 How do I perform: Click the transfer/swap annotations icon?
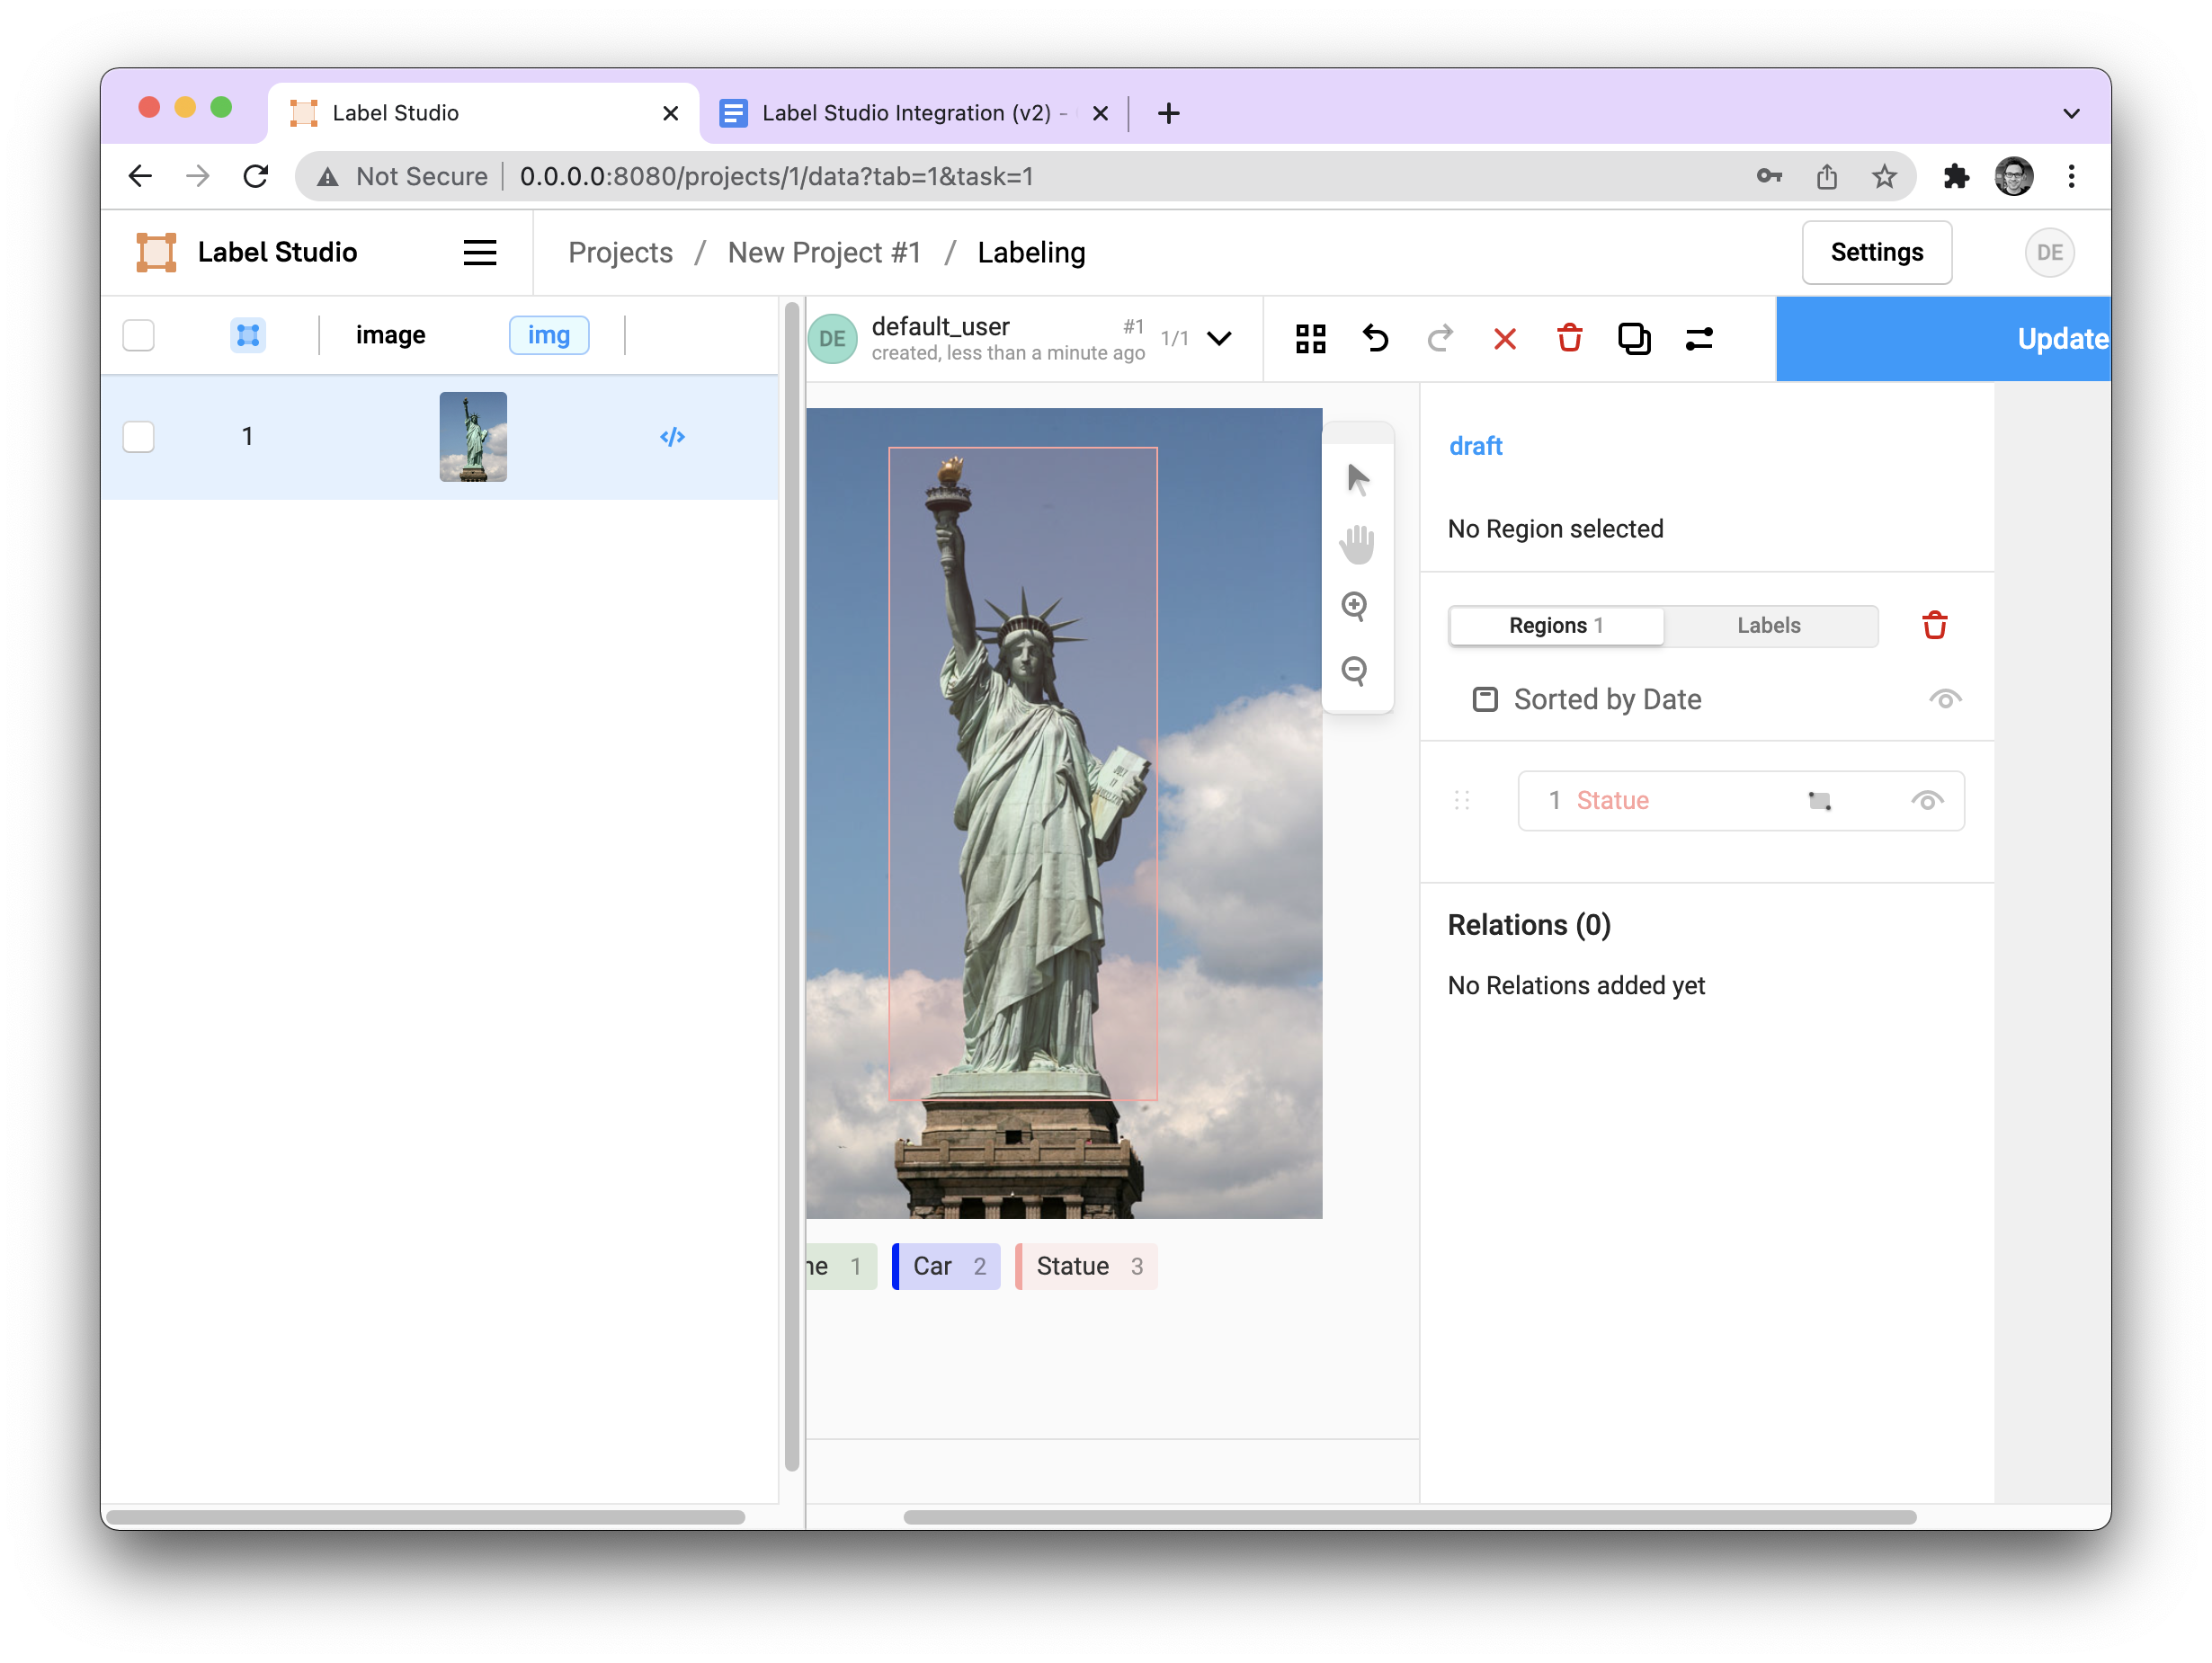[x=1697, y=337]
